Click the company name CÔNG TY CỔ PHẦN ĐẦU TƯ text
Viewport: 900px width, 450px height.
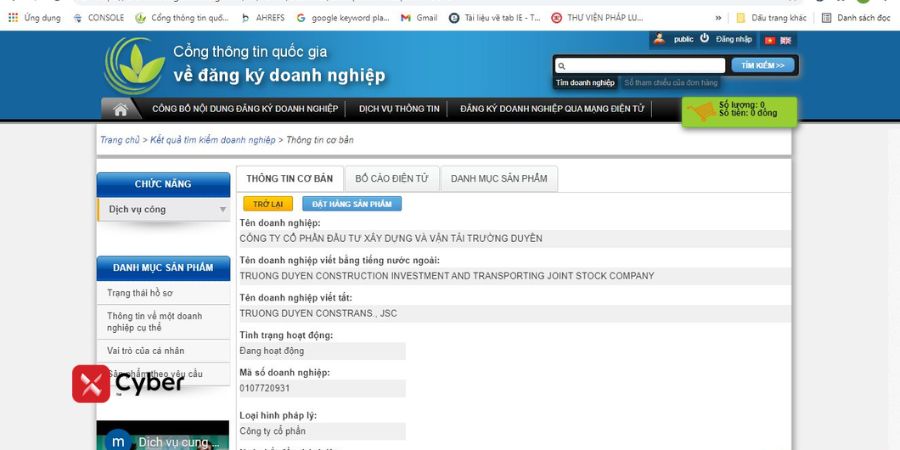point(391,238)
